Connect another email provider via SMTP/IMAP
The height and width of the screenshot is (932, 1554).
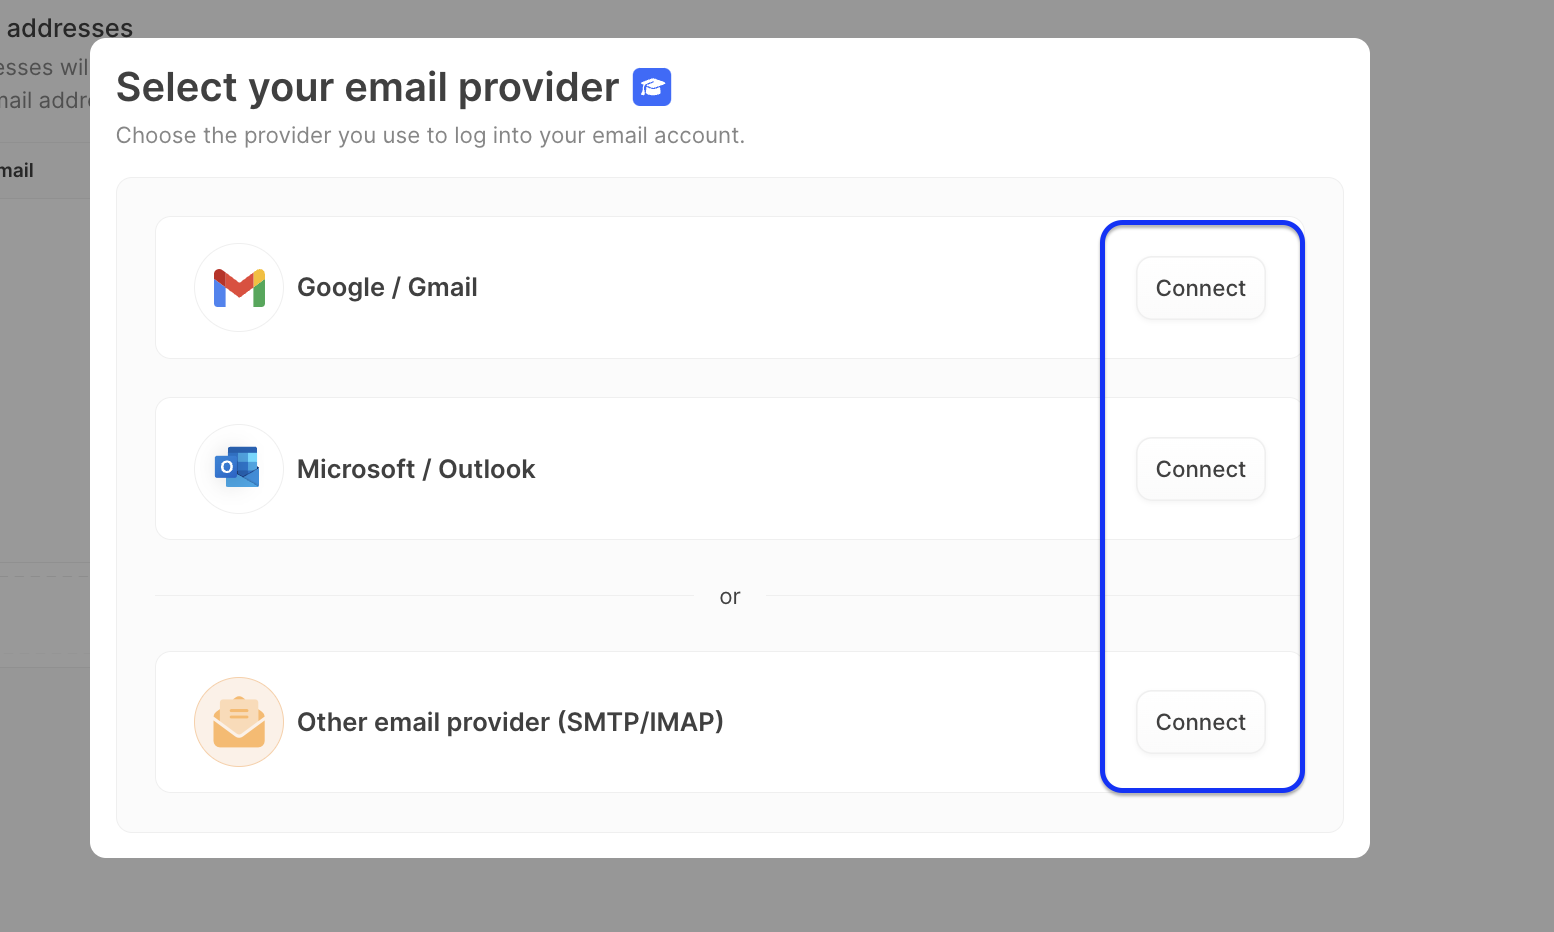1200,722
